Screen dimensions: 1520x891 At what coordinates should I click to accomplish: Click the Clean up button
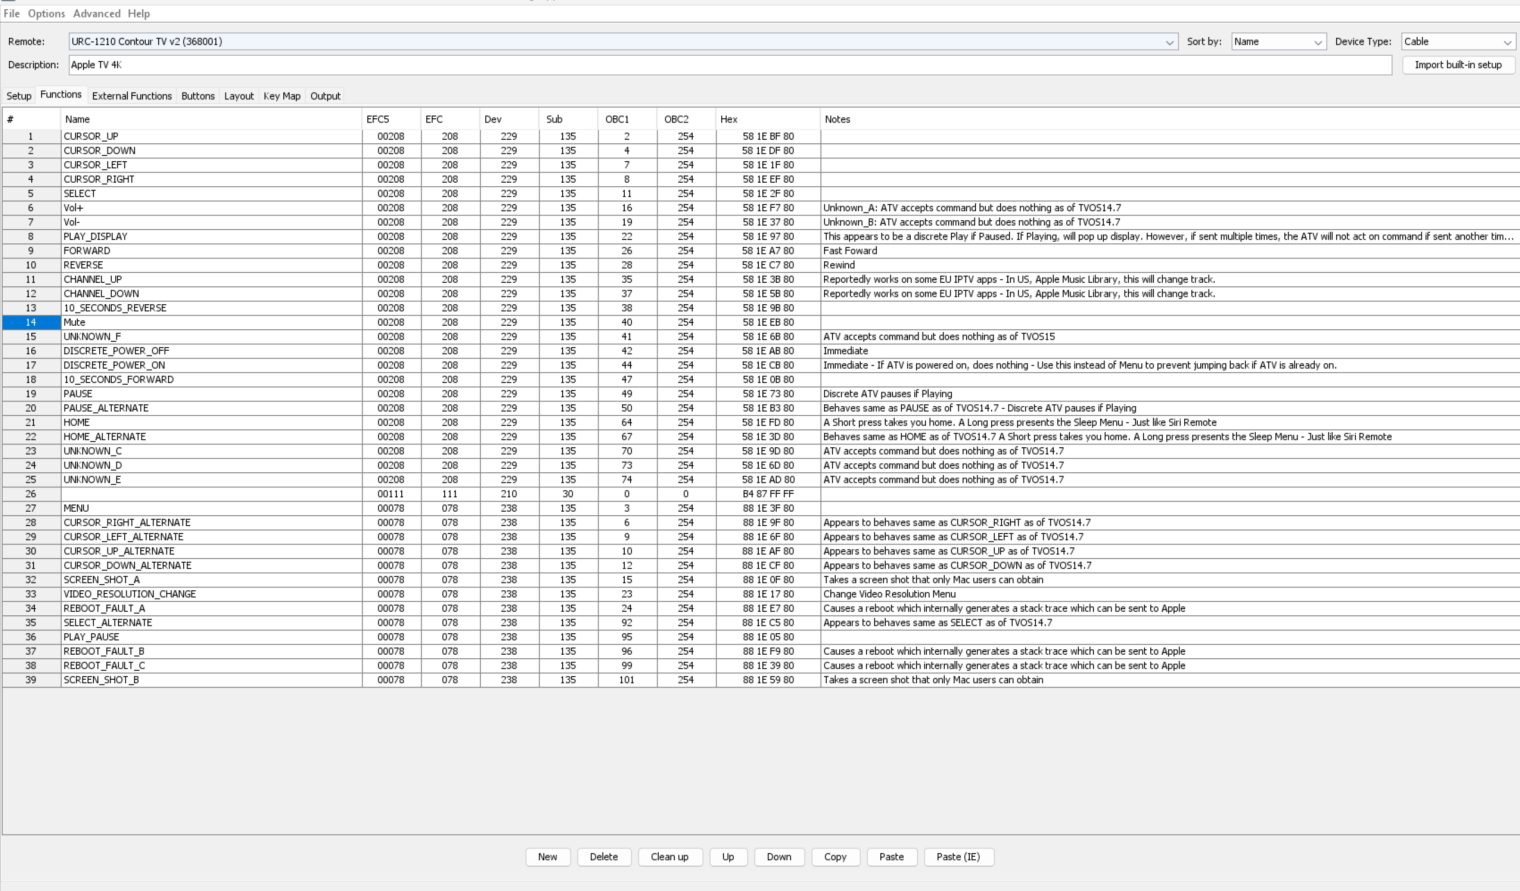point(669,857)
